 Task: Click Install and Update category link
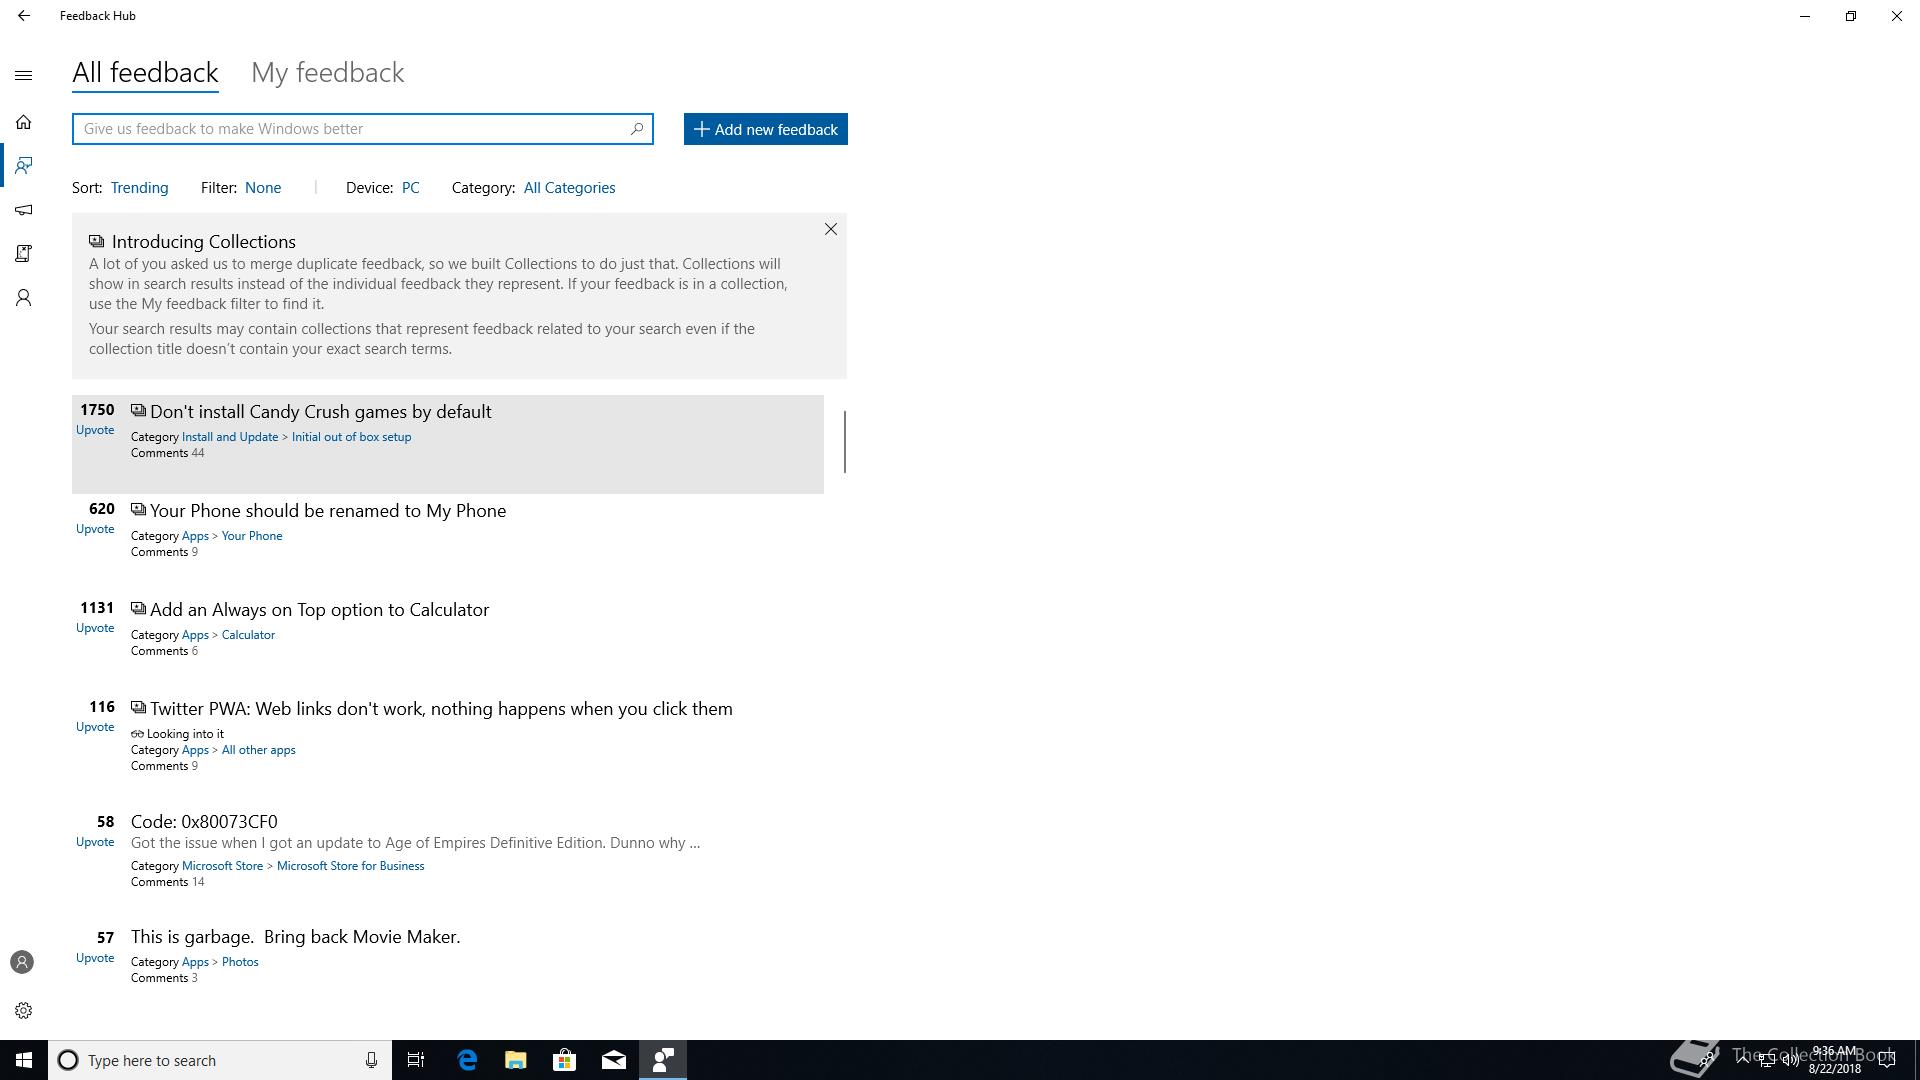tap(230, 437)
